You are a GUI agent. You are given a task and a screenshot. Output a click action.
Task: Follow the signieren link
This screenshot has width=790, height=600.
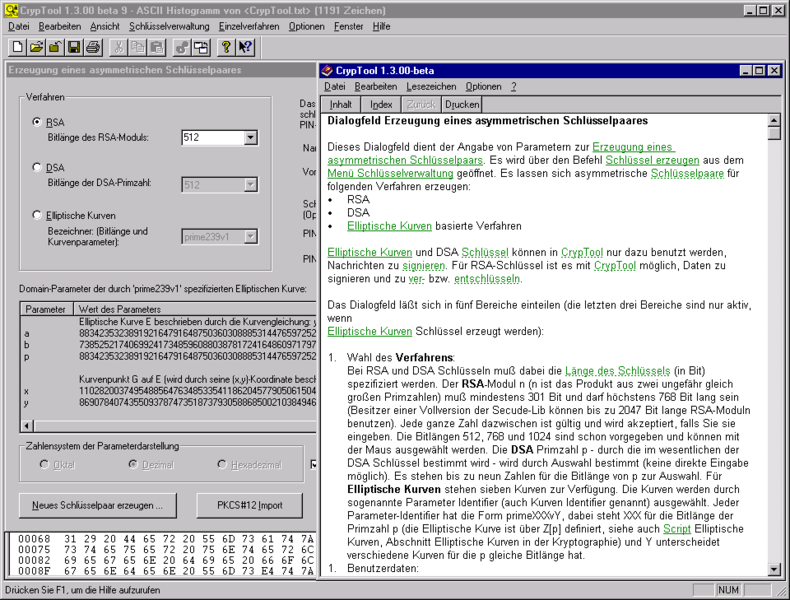click(424, 265)
